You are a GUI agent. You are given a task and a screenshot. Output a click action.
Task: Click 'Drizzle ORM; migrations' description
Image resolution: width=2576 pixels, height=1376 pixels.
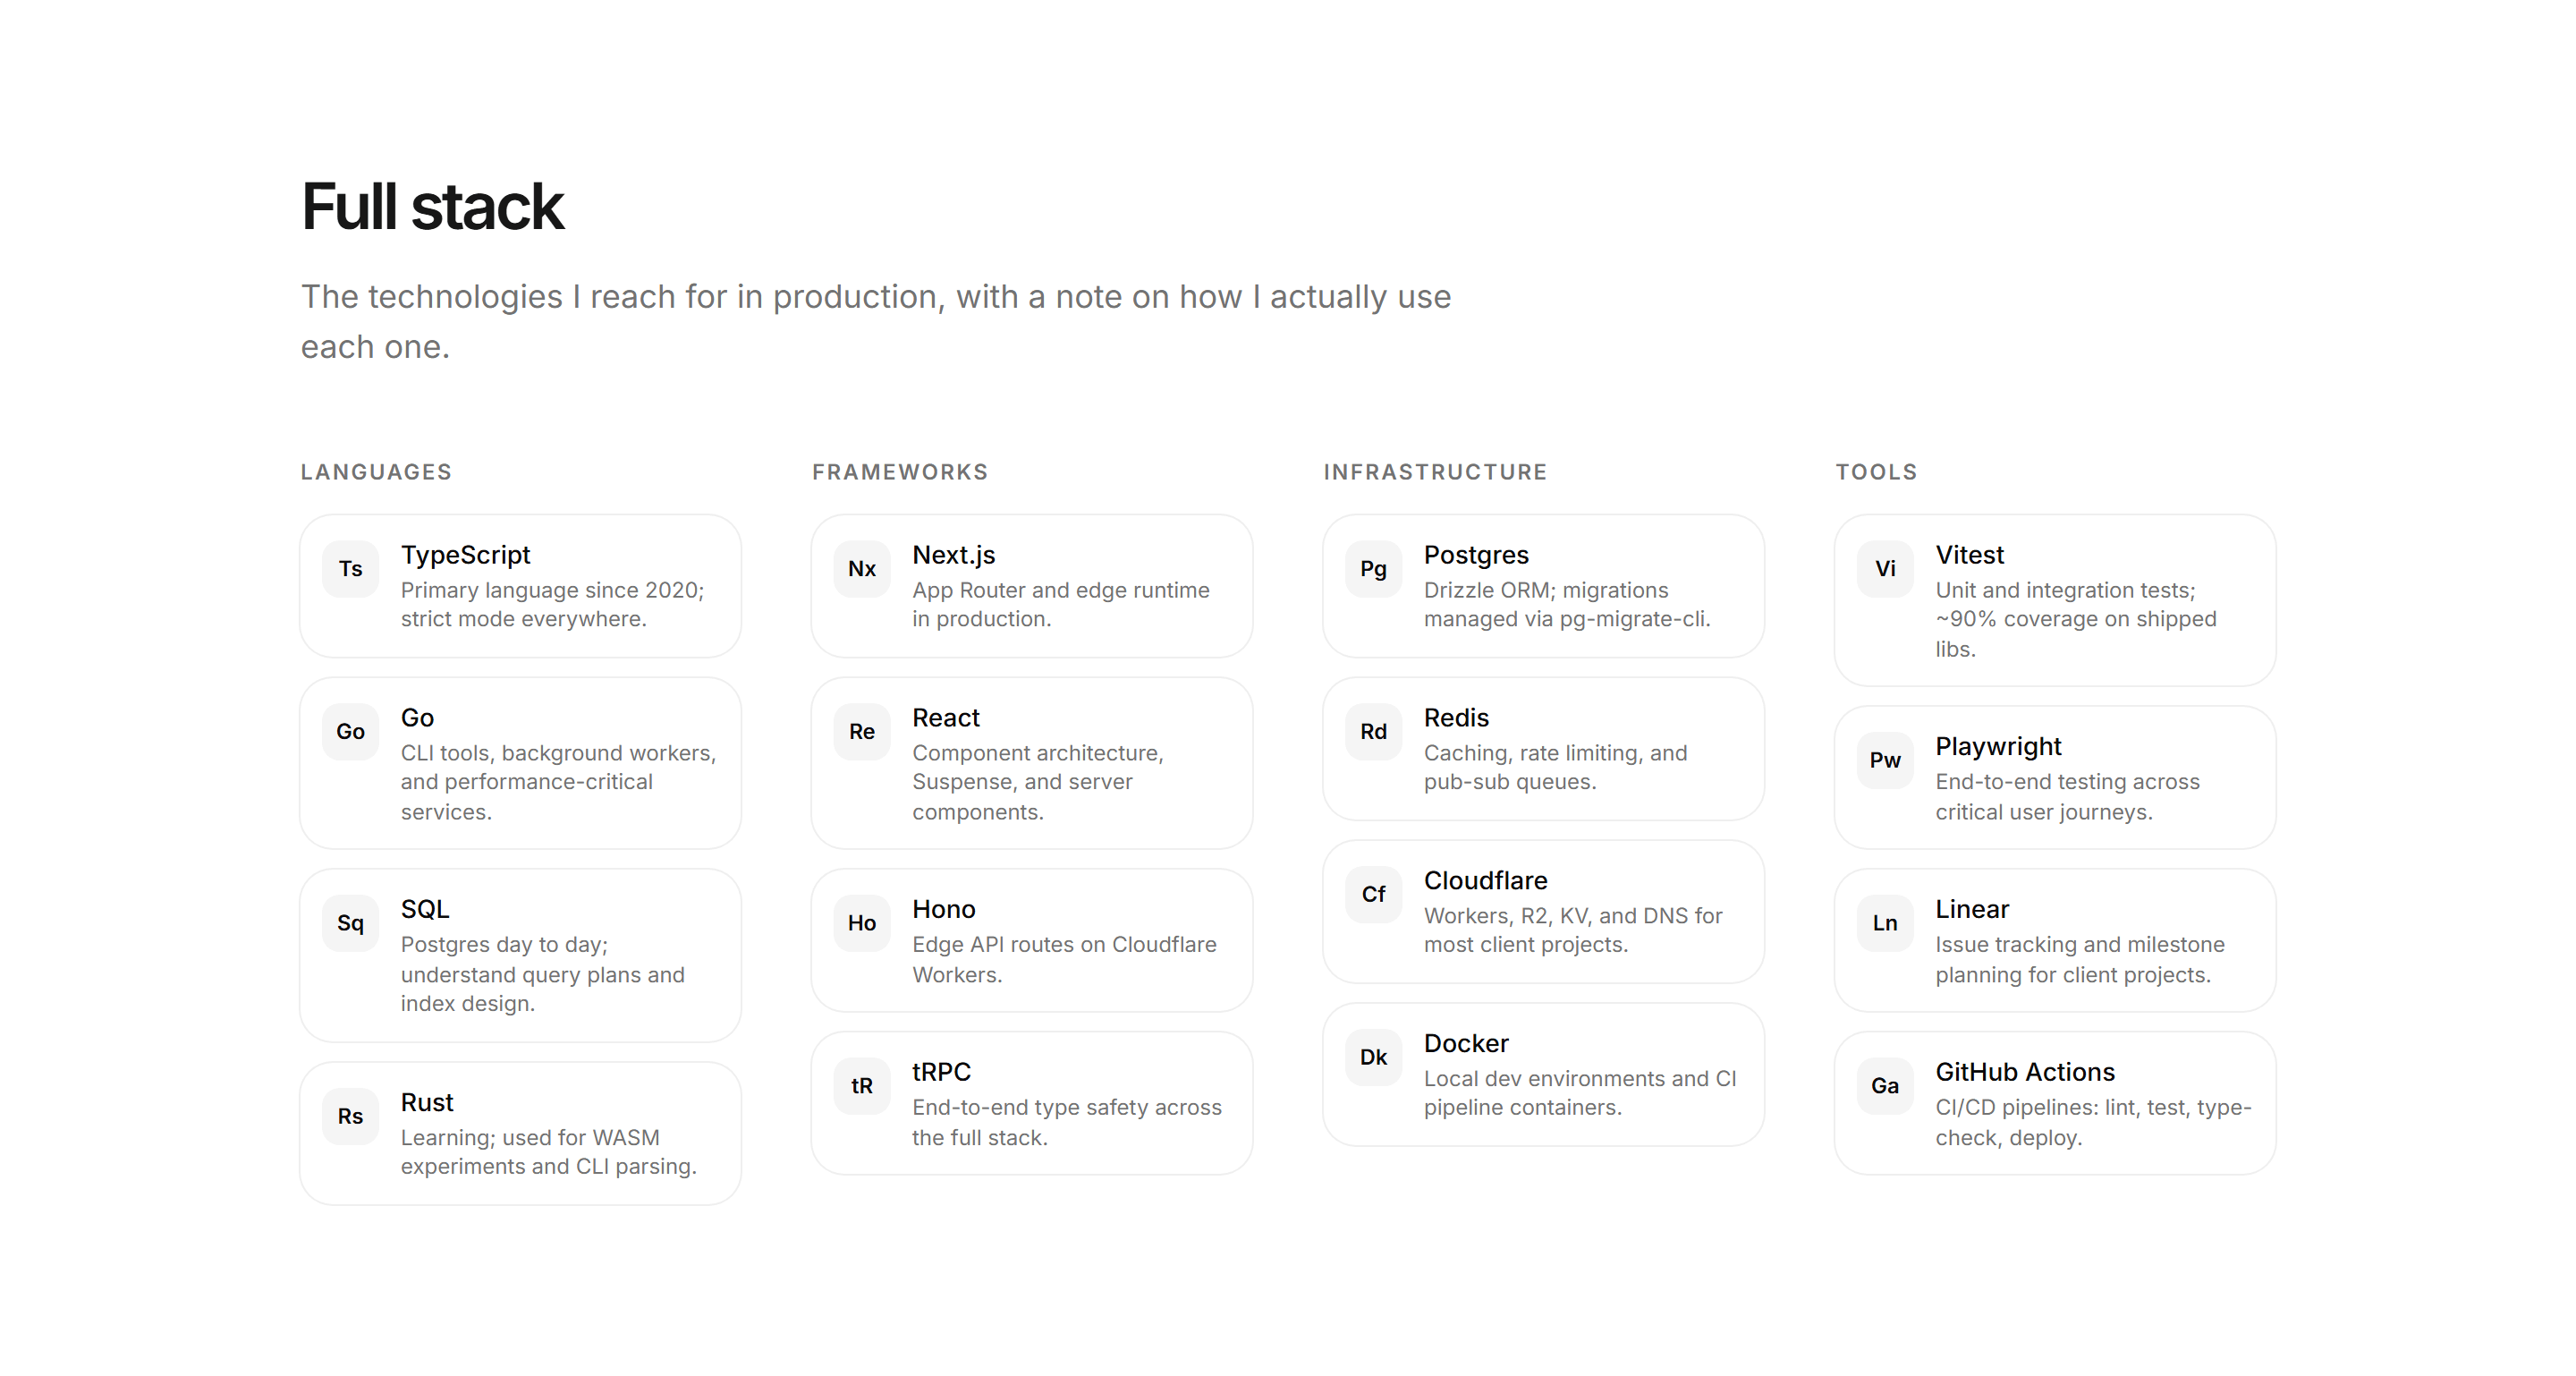coord(1568,605)
